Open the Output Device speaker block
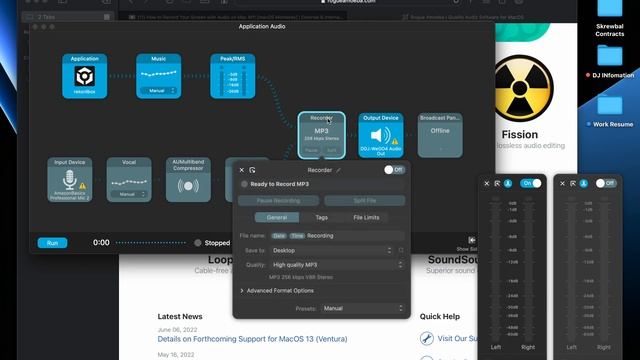 [x=381, y=135]
